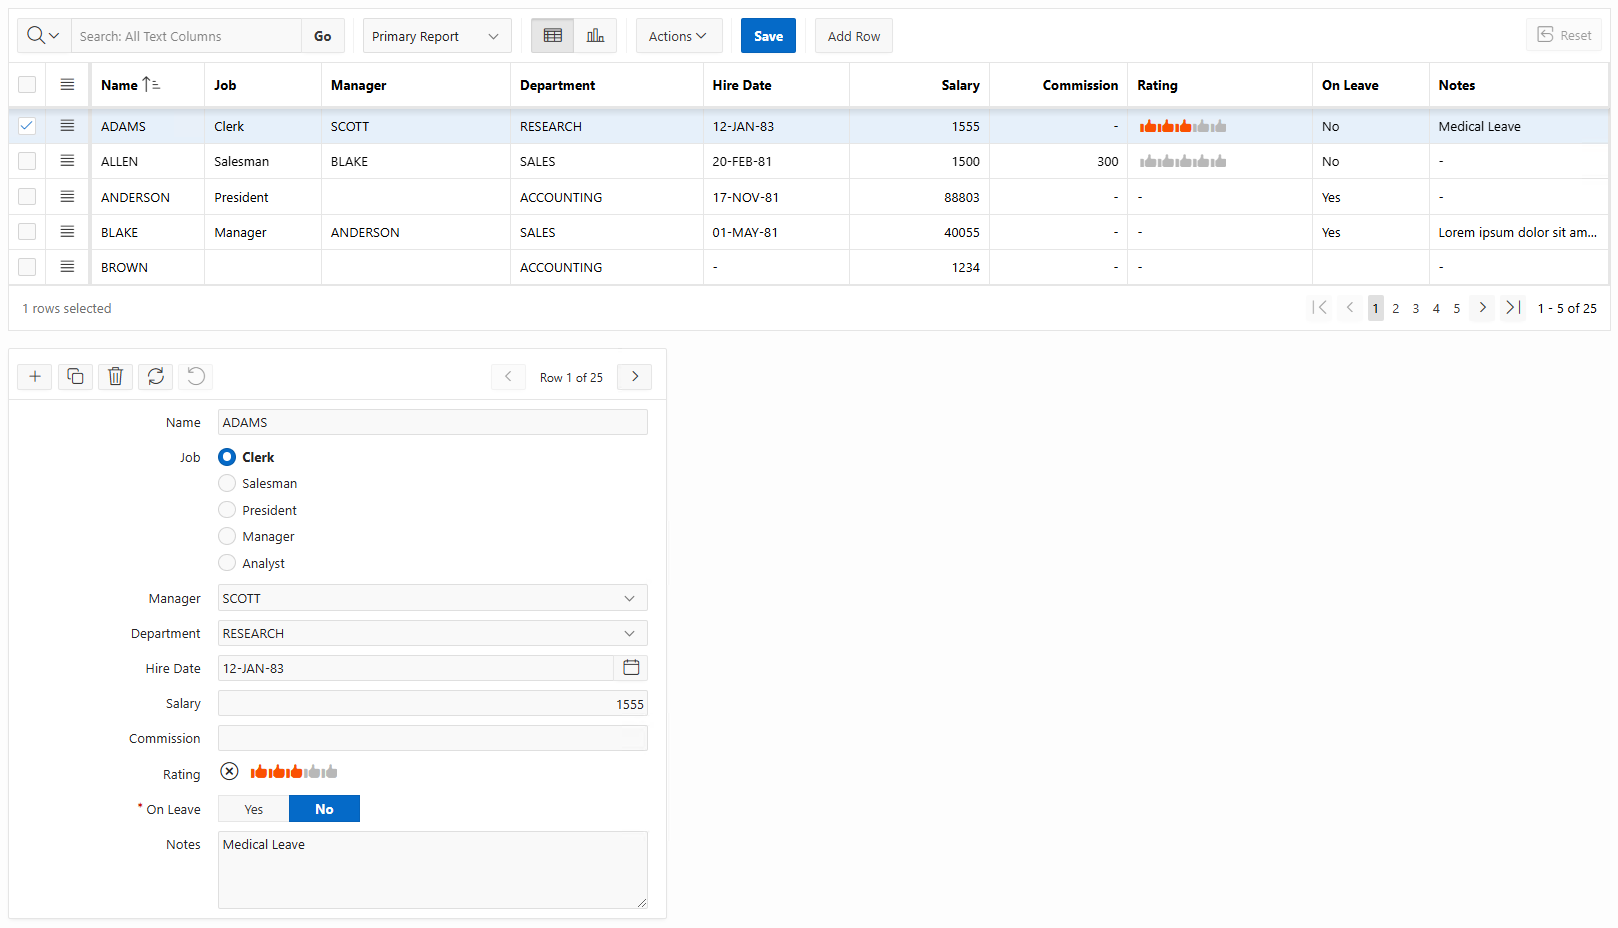Screen dimensions: 1618x928
Task: Select the President job radio button
Action: tap(227, 510)
